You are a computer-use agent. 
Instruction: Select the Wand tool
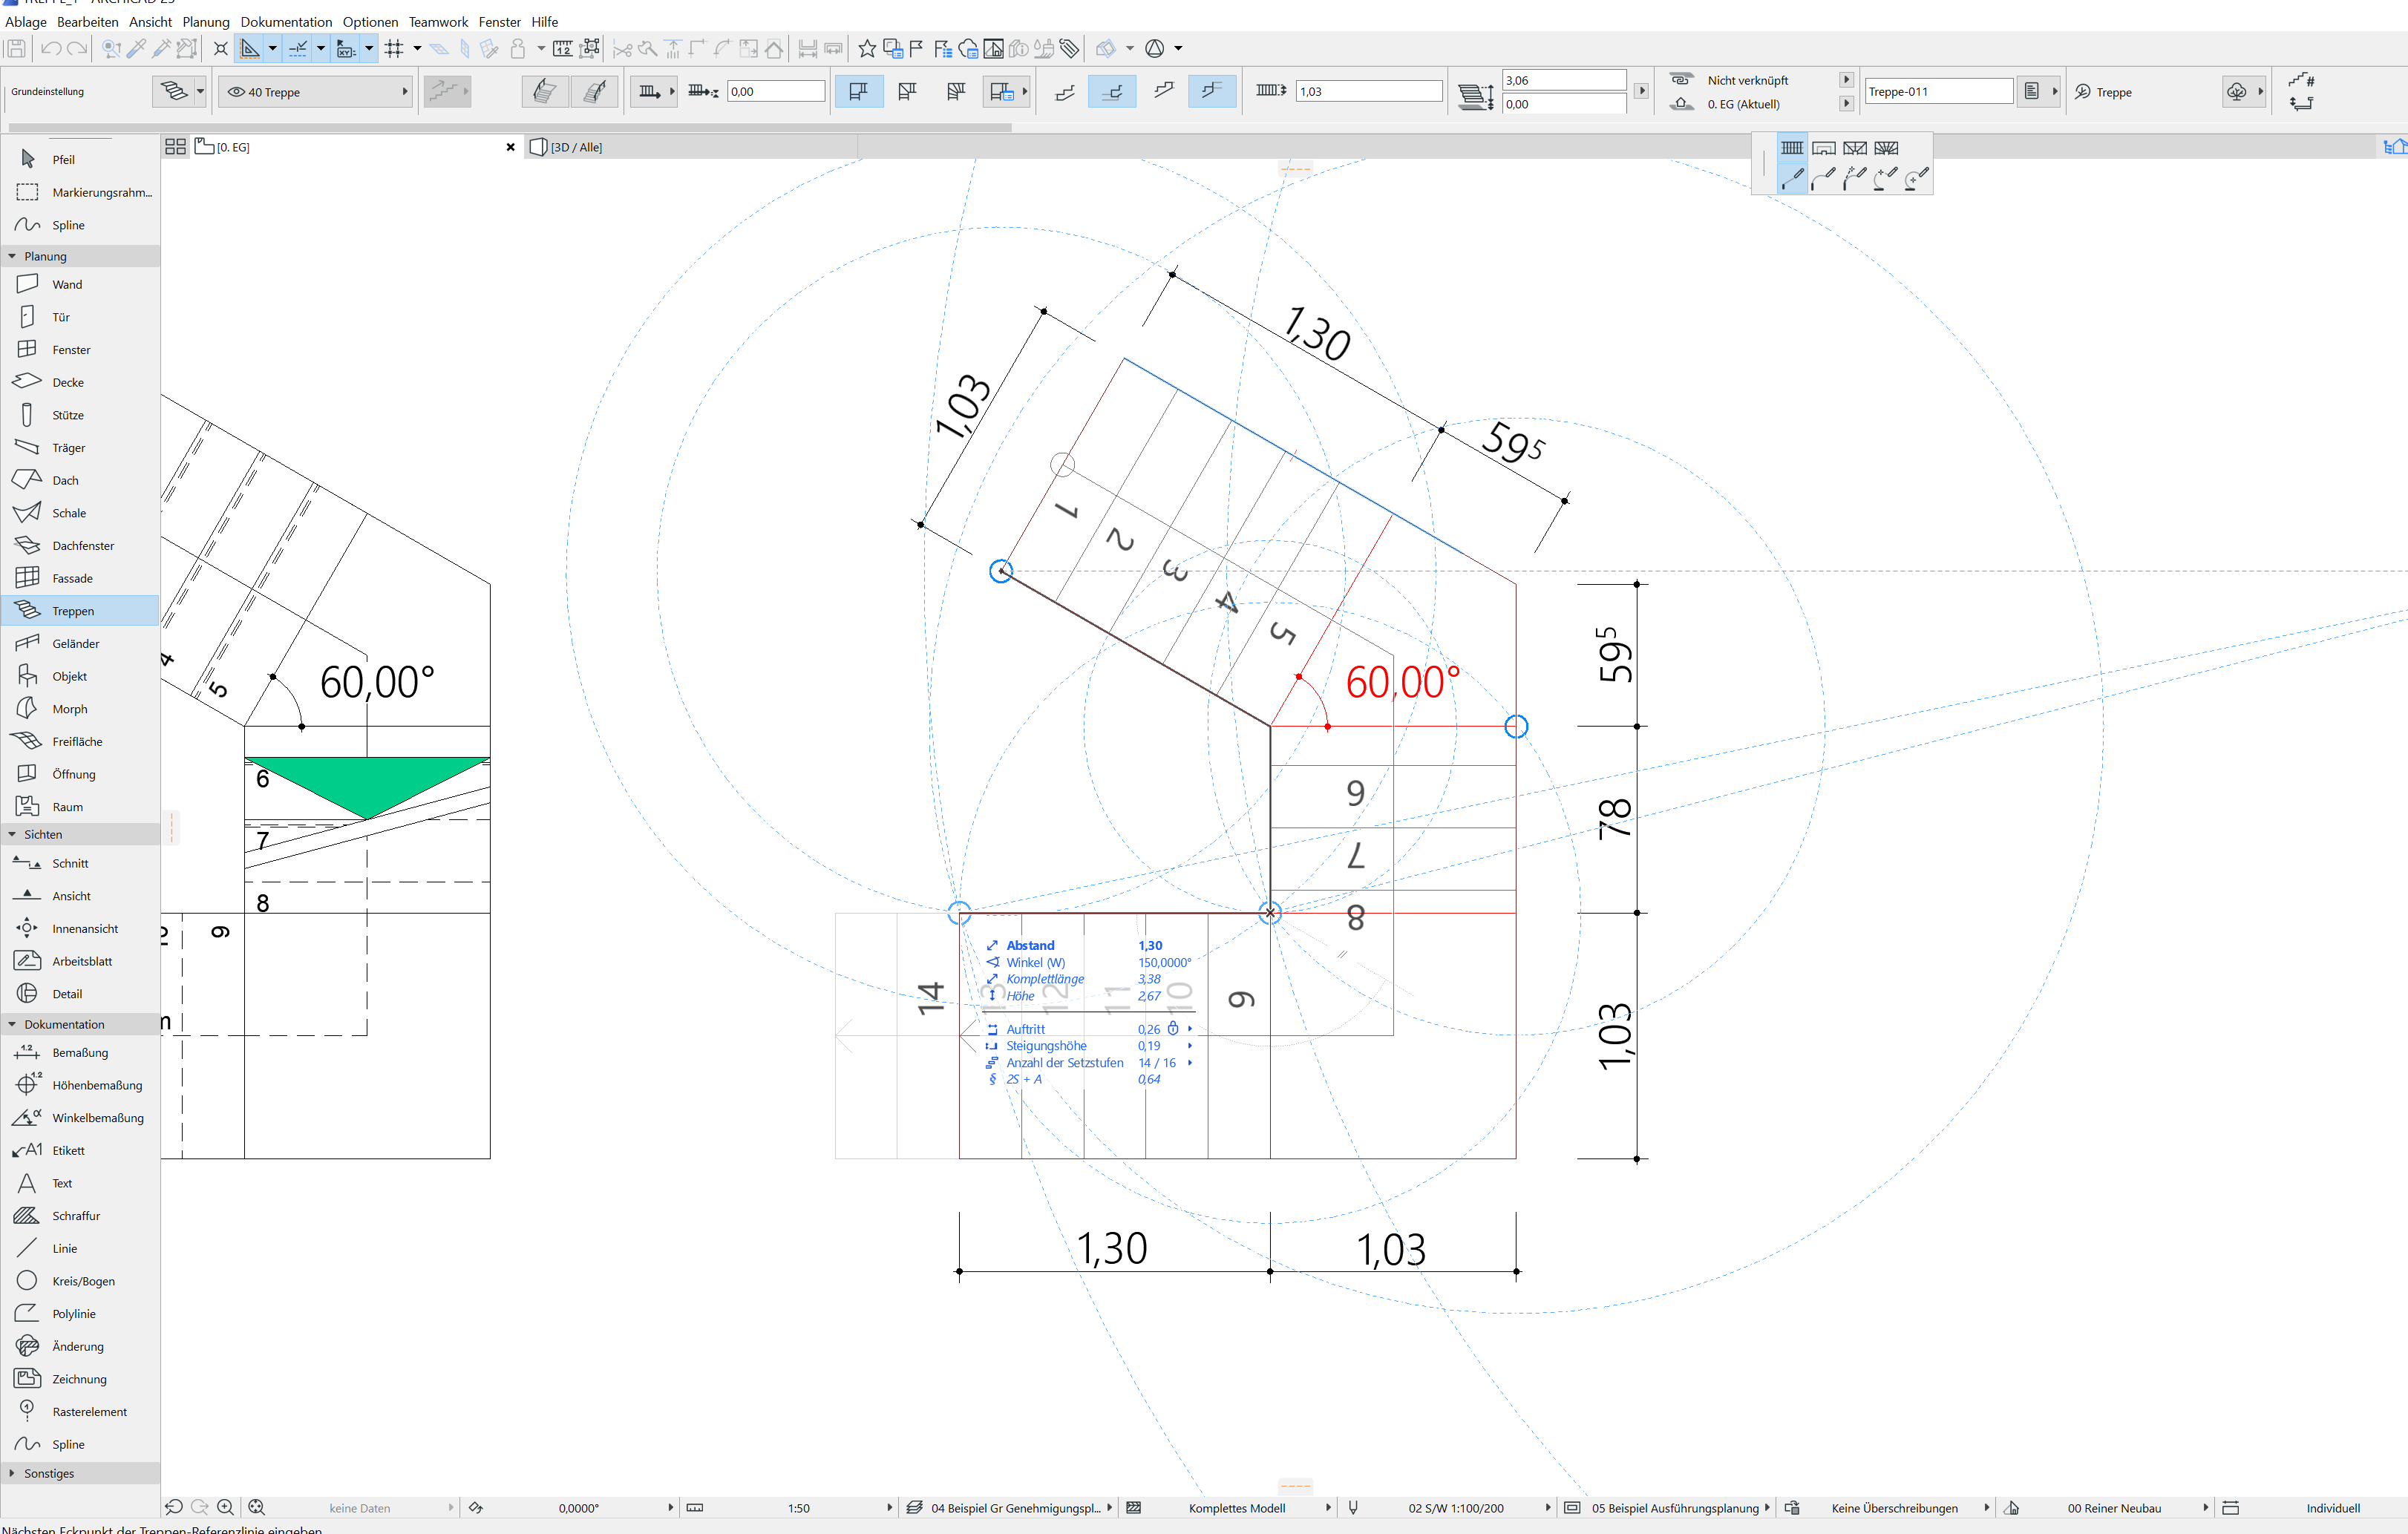click(x=66, y=285)
